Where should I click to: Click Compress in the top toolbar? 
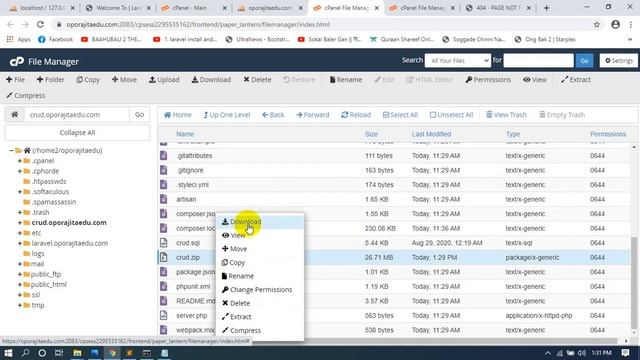tap(26, 96)
